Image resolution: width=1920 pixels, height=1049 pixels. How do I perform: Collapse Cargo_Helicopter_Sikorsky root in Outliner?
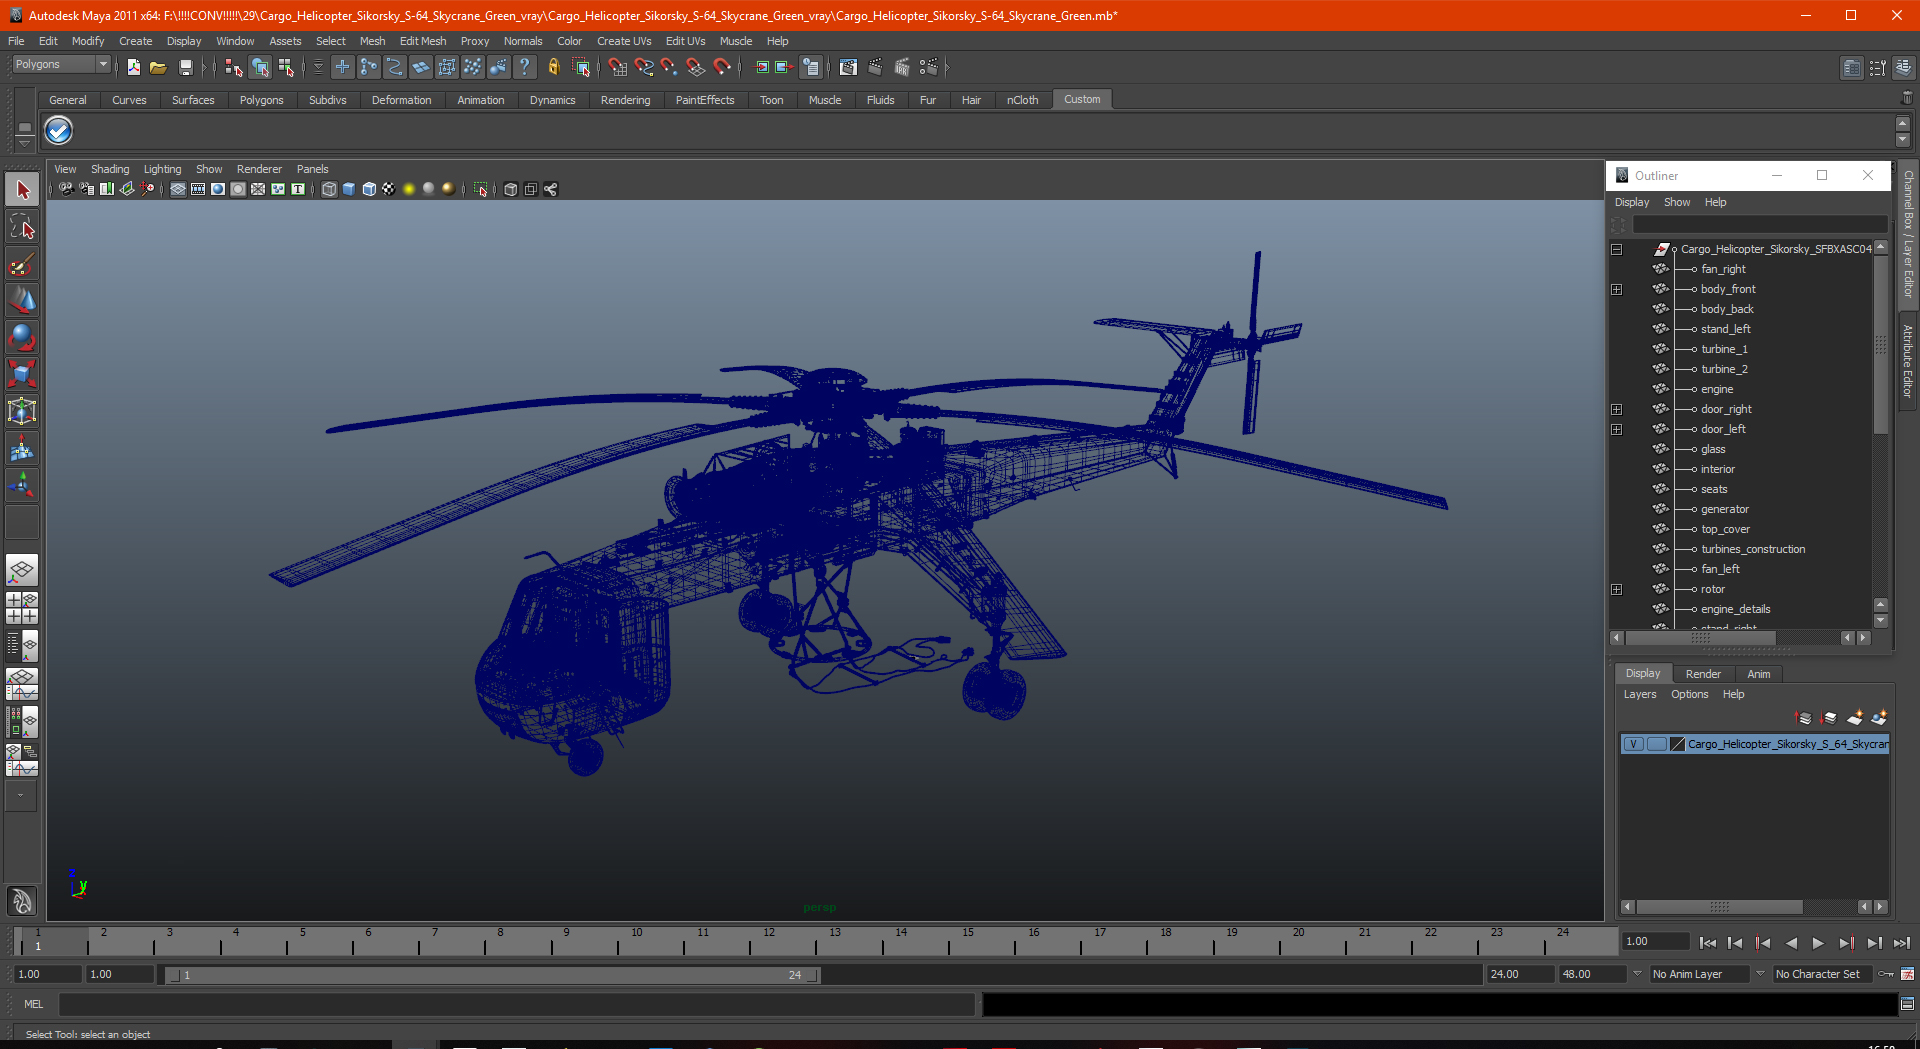coord(1616,249)
